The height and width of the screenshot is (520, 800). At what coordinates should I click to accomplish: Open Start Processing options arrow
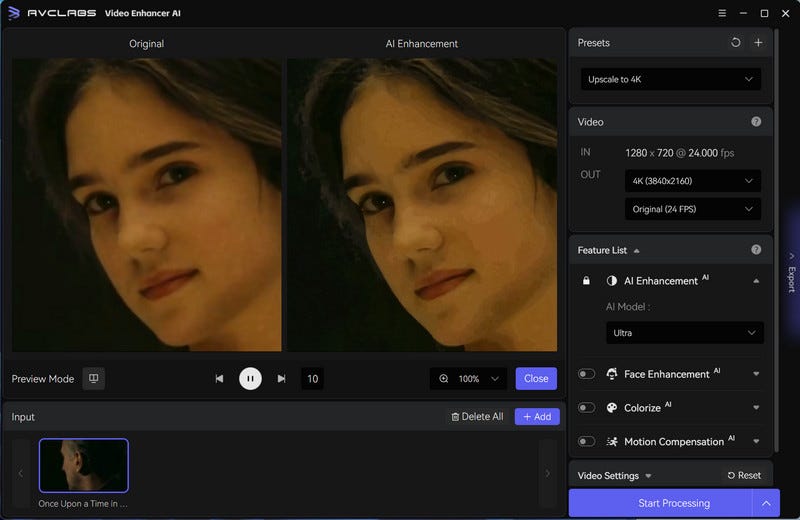tap(766, 503)
